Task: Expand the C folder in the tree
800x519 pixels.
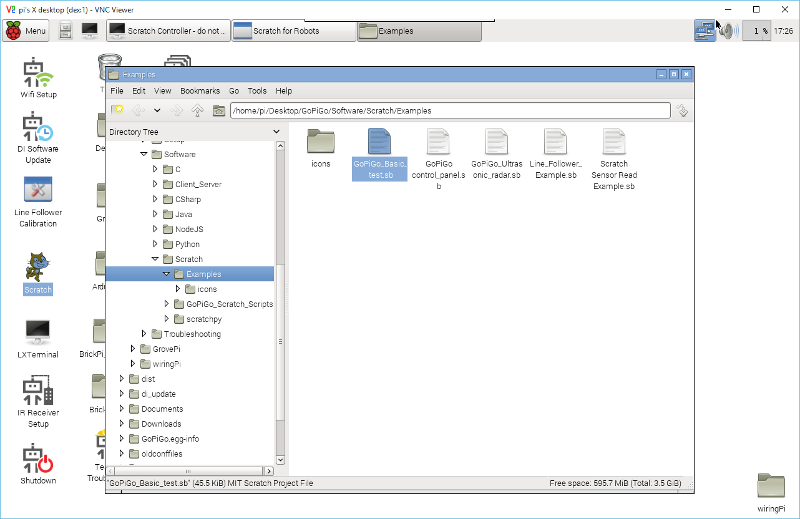Action: [155, 169]
